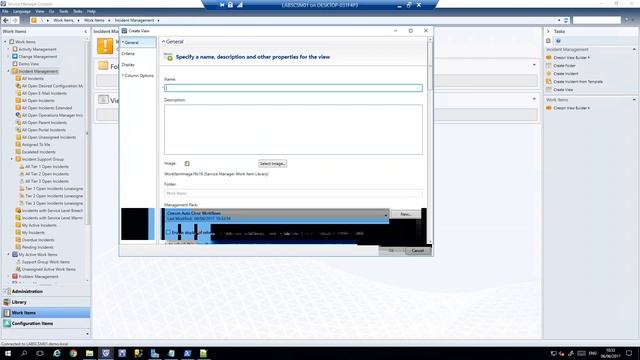The width and height of the screenshot is (640, 360).
Task: Collapse the Incident Support Group node
Action: pos(12,159)
